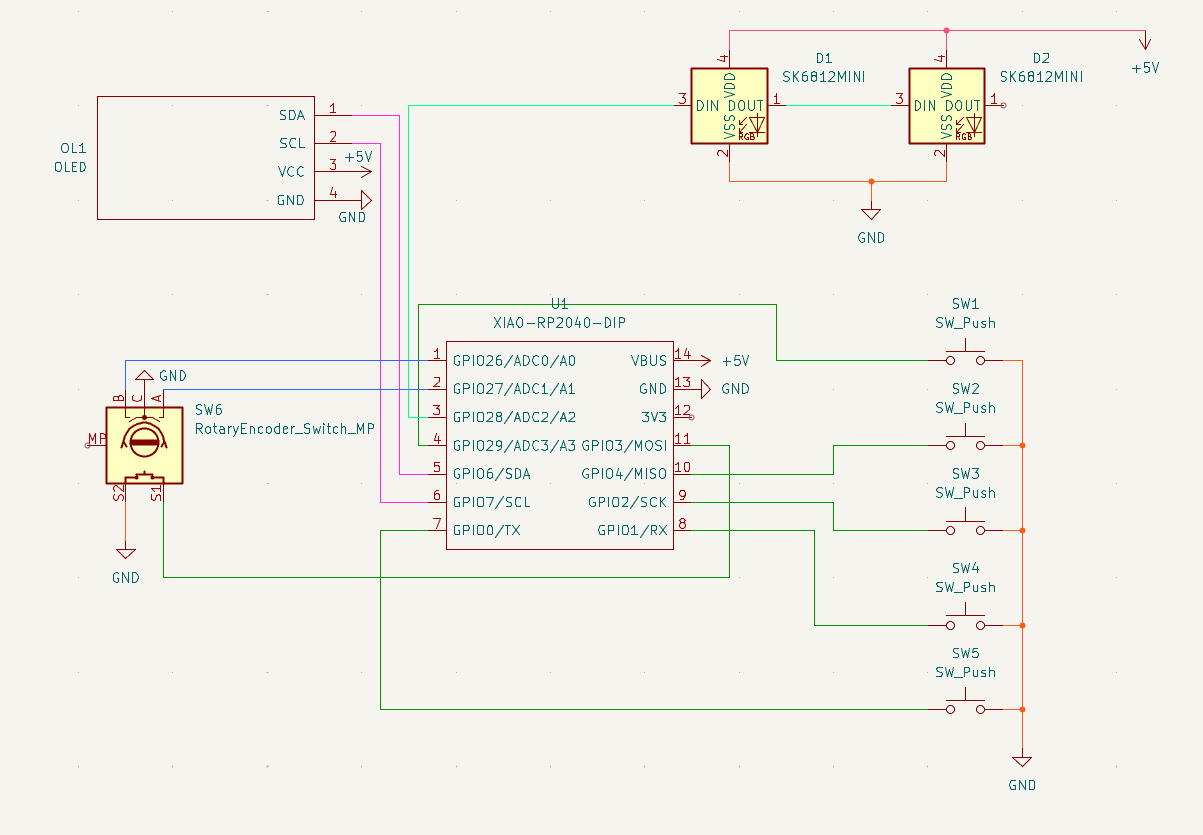This screenshot has width=1203, height=835.
Task: Click the SW6 reference label
Action: 209,409
